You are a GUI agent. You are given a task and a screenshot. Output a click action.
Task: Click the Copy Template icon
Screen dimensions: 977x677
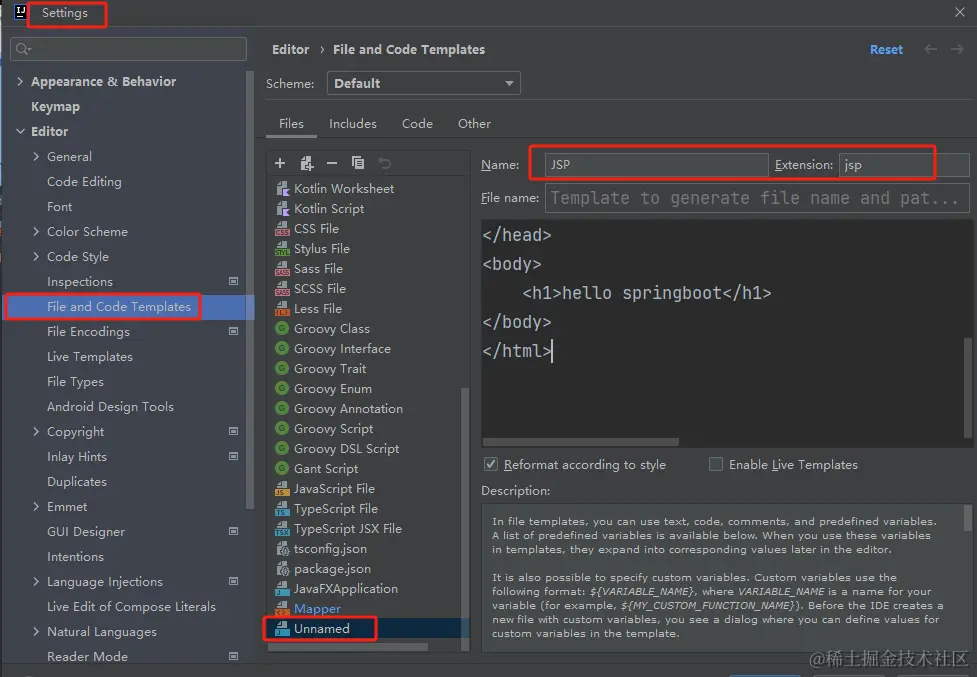(358, 163)
